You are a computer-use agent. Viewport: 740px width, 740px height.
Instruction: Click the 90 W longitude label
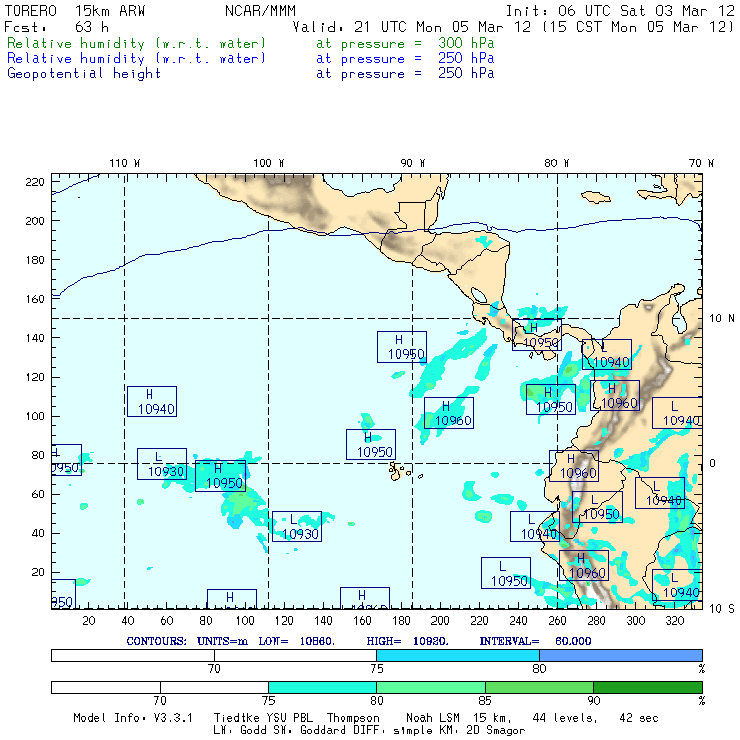point(412,163)
